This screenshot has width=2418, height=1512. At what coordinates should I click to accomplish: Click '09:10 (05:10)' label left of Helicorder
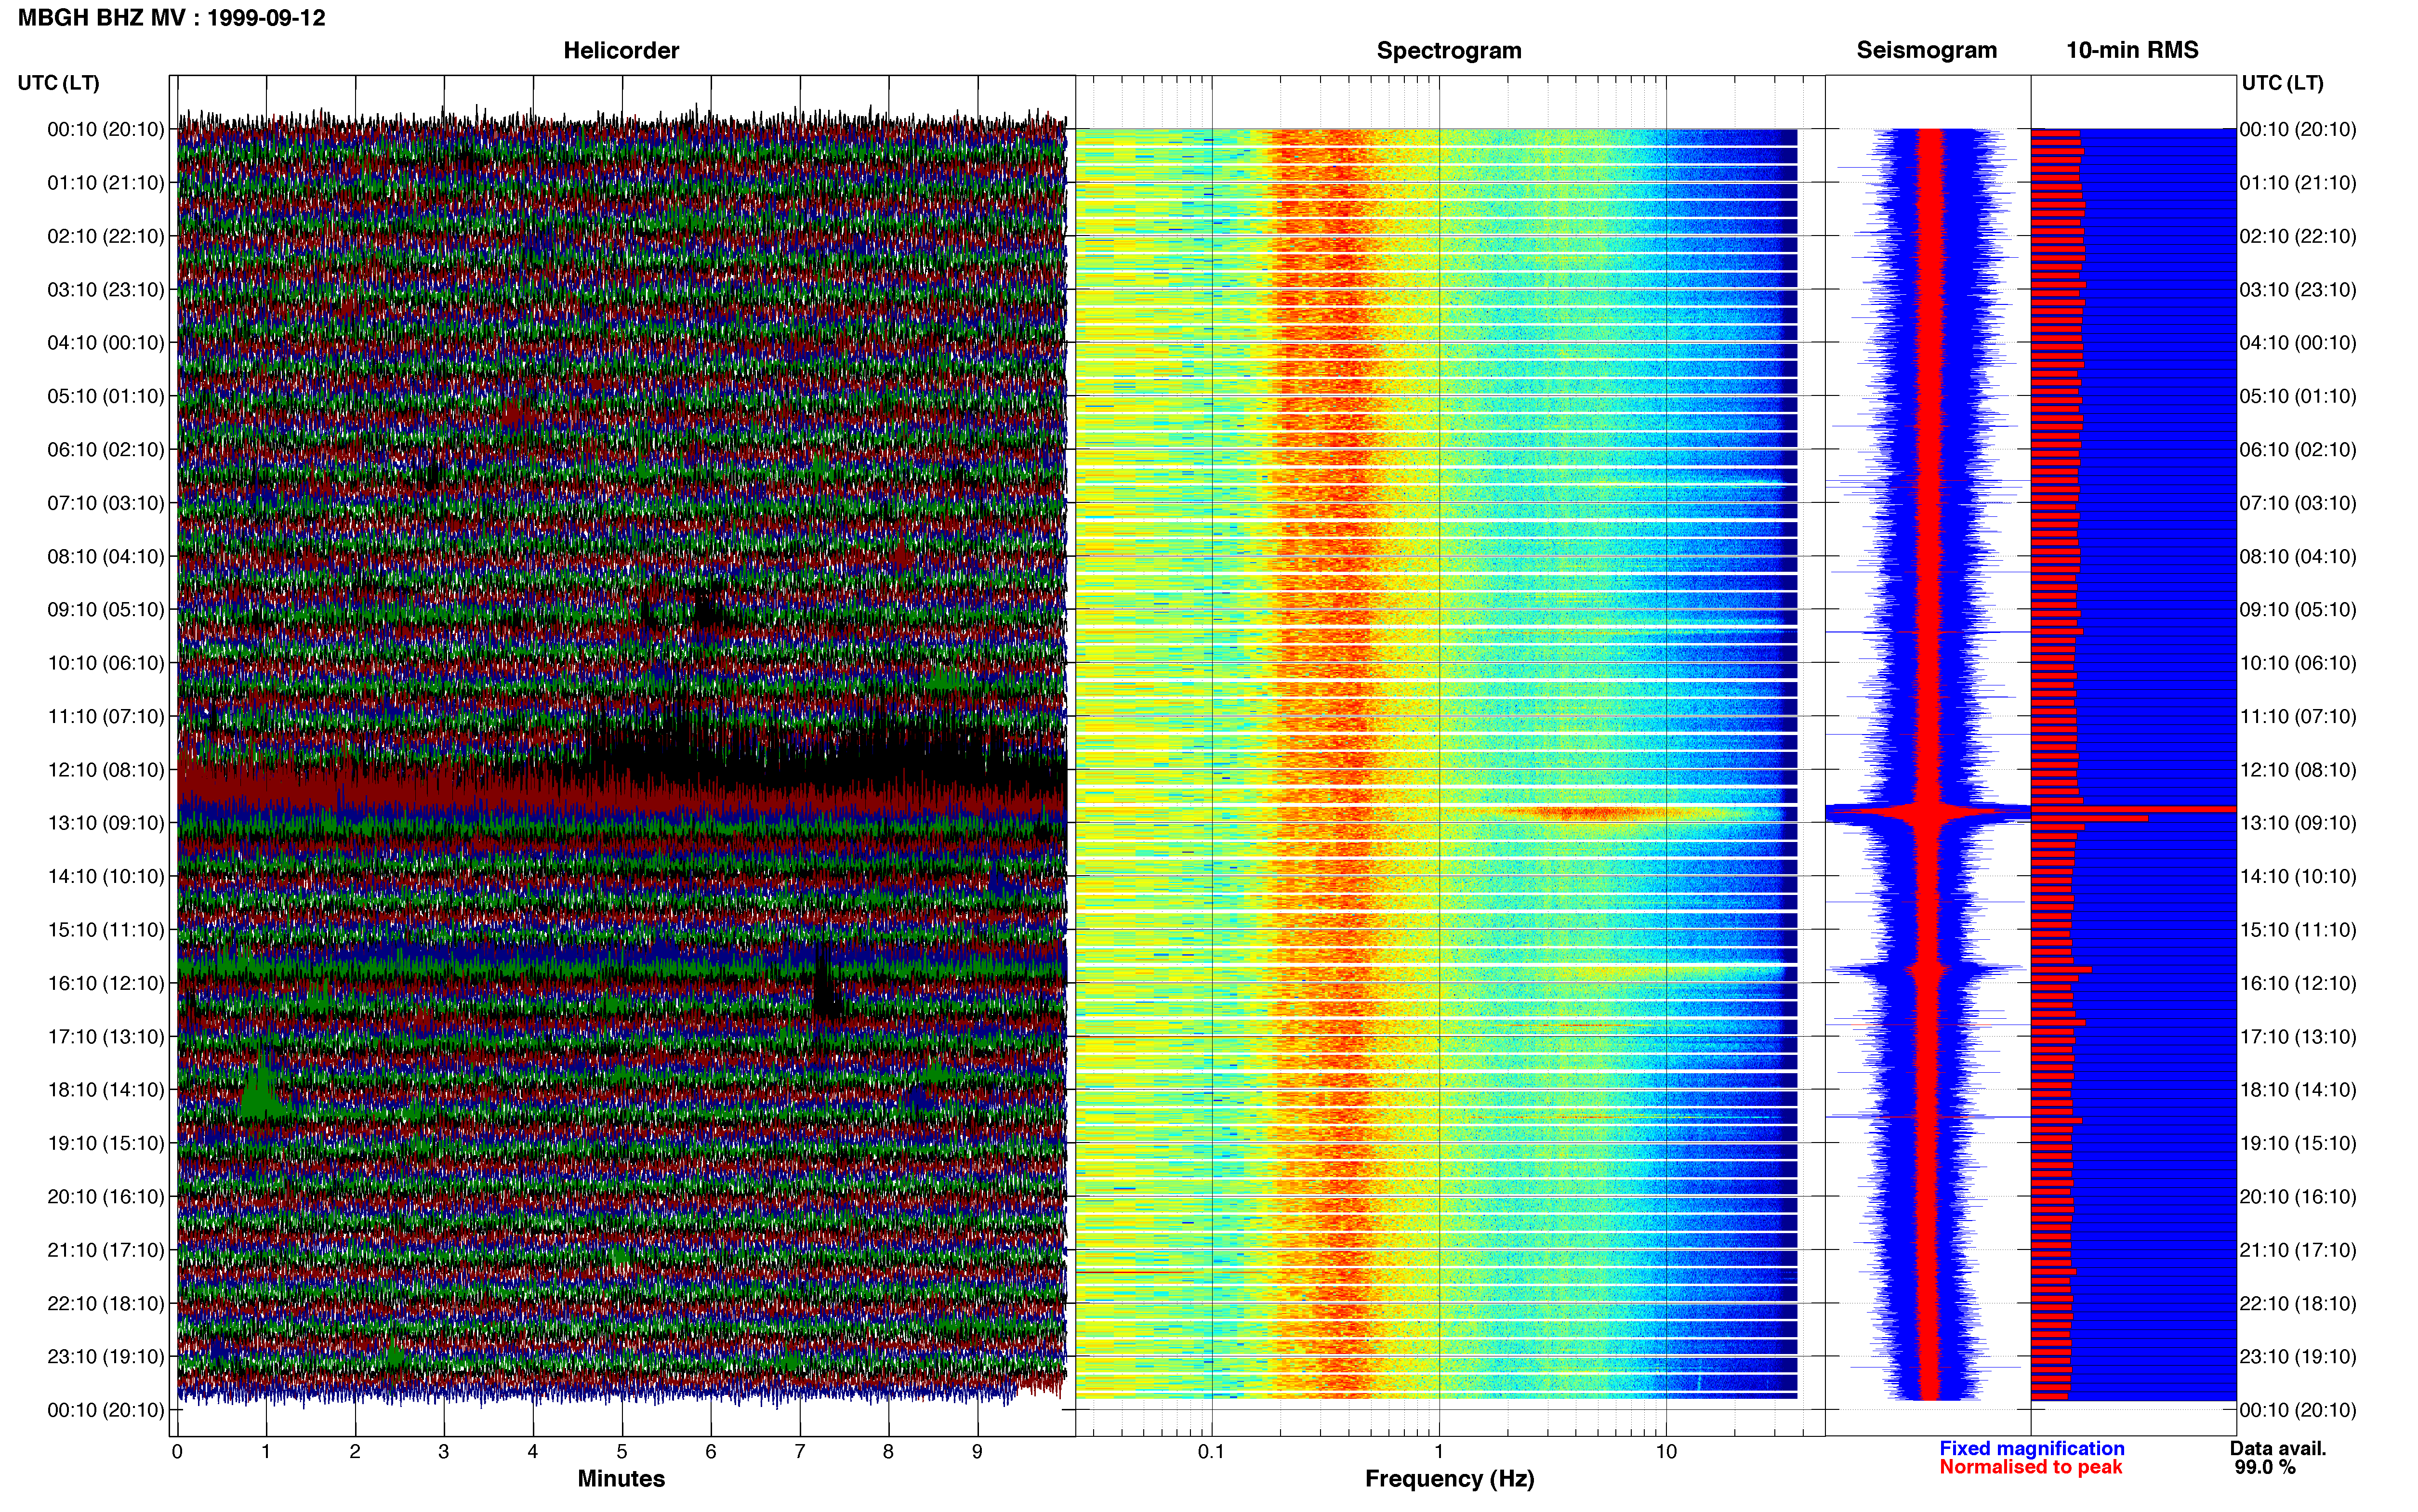pos(106,610)
